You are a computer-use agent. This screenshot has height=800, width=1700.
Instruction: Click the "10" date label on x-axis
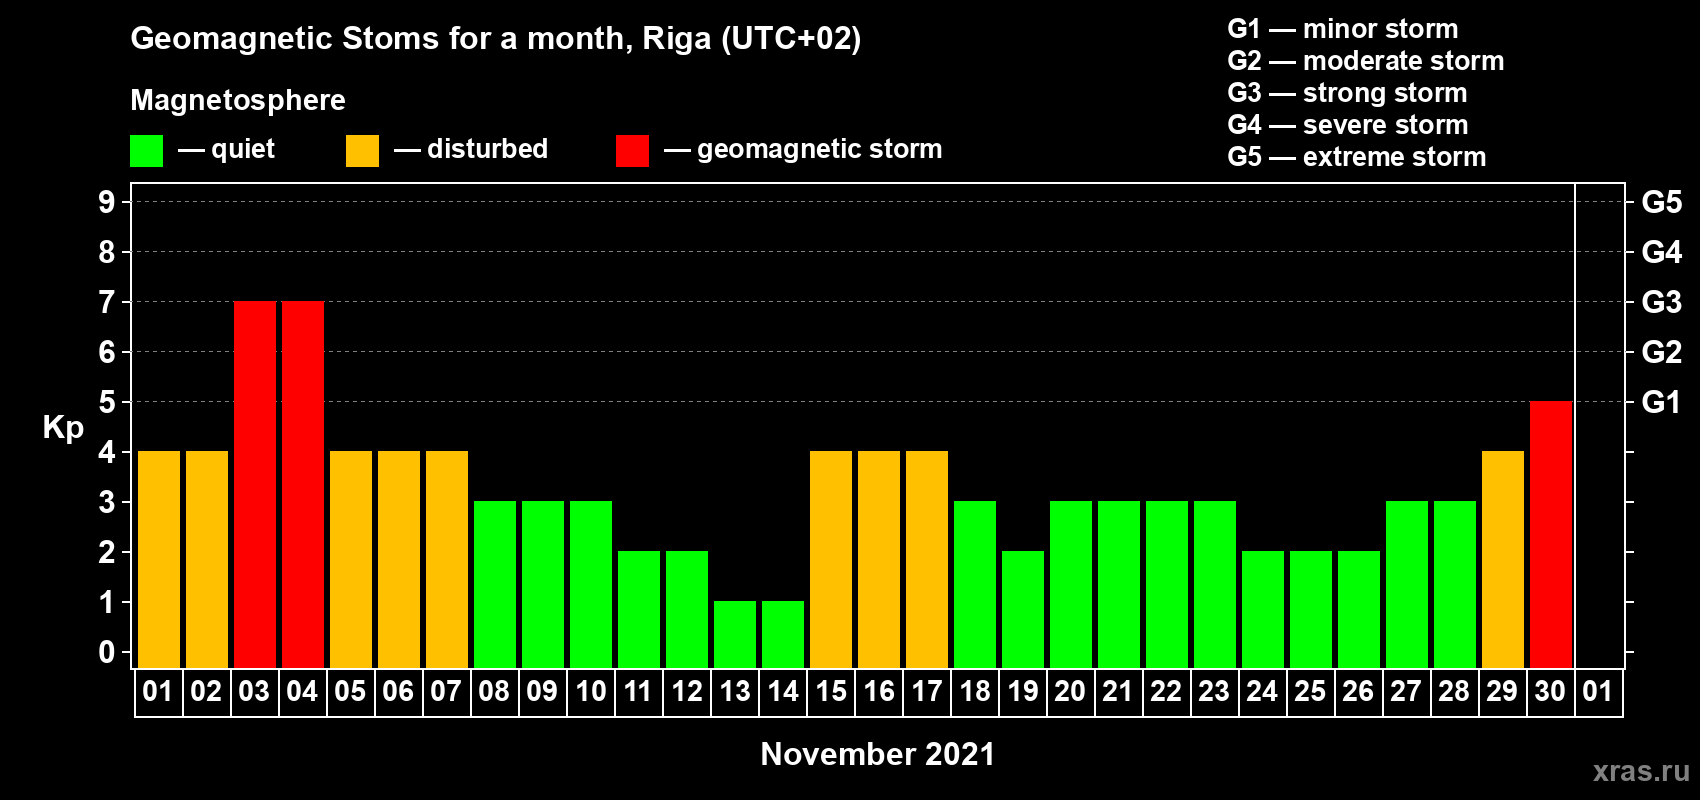pyautogui.click(x=591, y=691)
